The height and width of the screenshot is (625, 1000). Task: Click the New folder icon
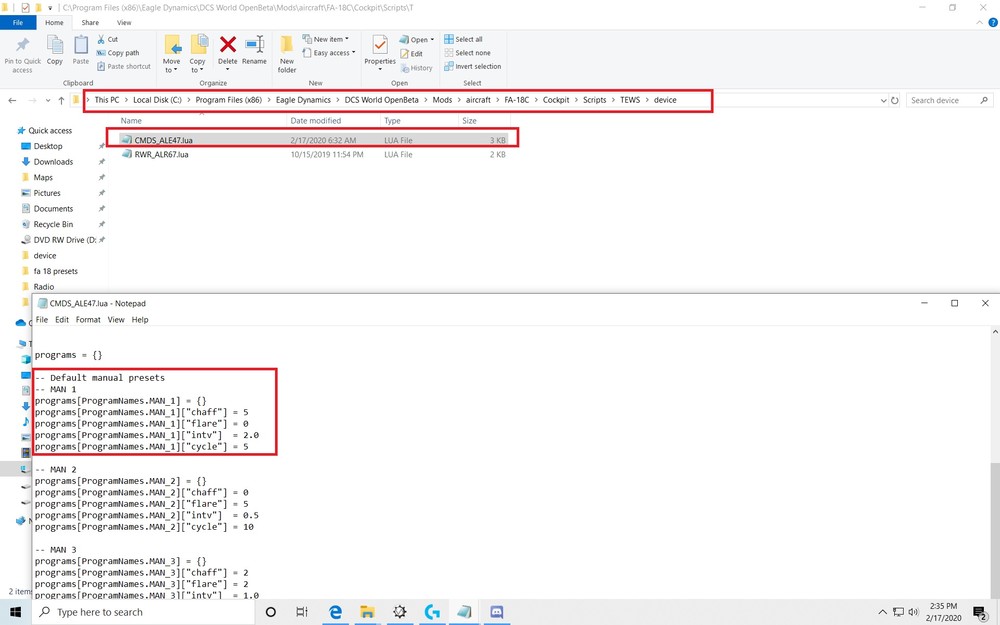coord(287,45)
